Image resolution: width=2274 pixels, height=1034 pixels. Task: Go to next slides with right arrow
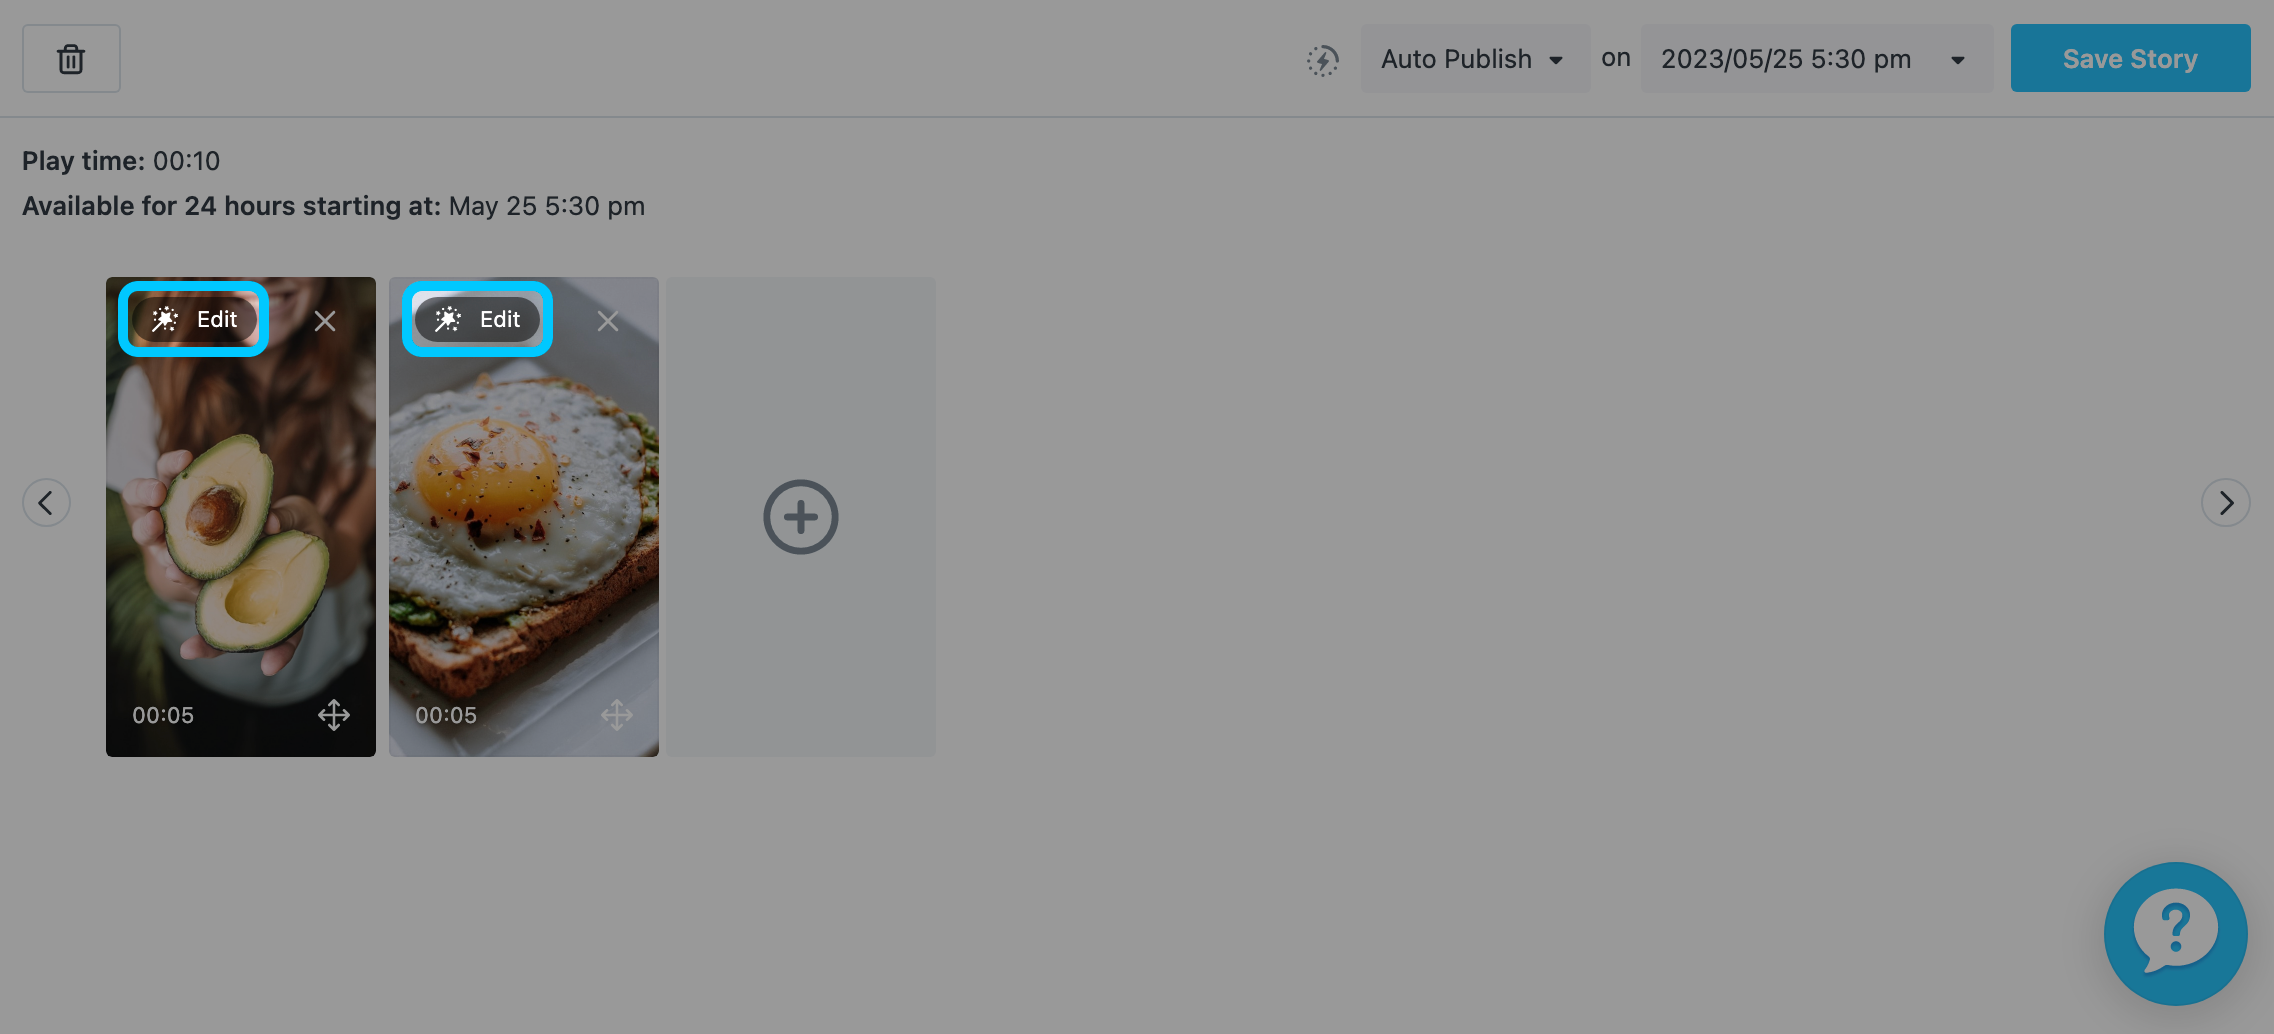2226,502
